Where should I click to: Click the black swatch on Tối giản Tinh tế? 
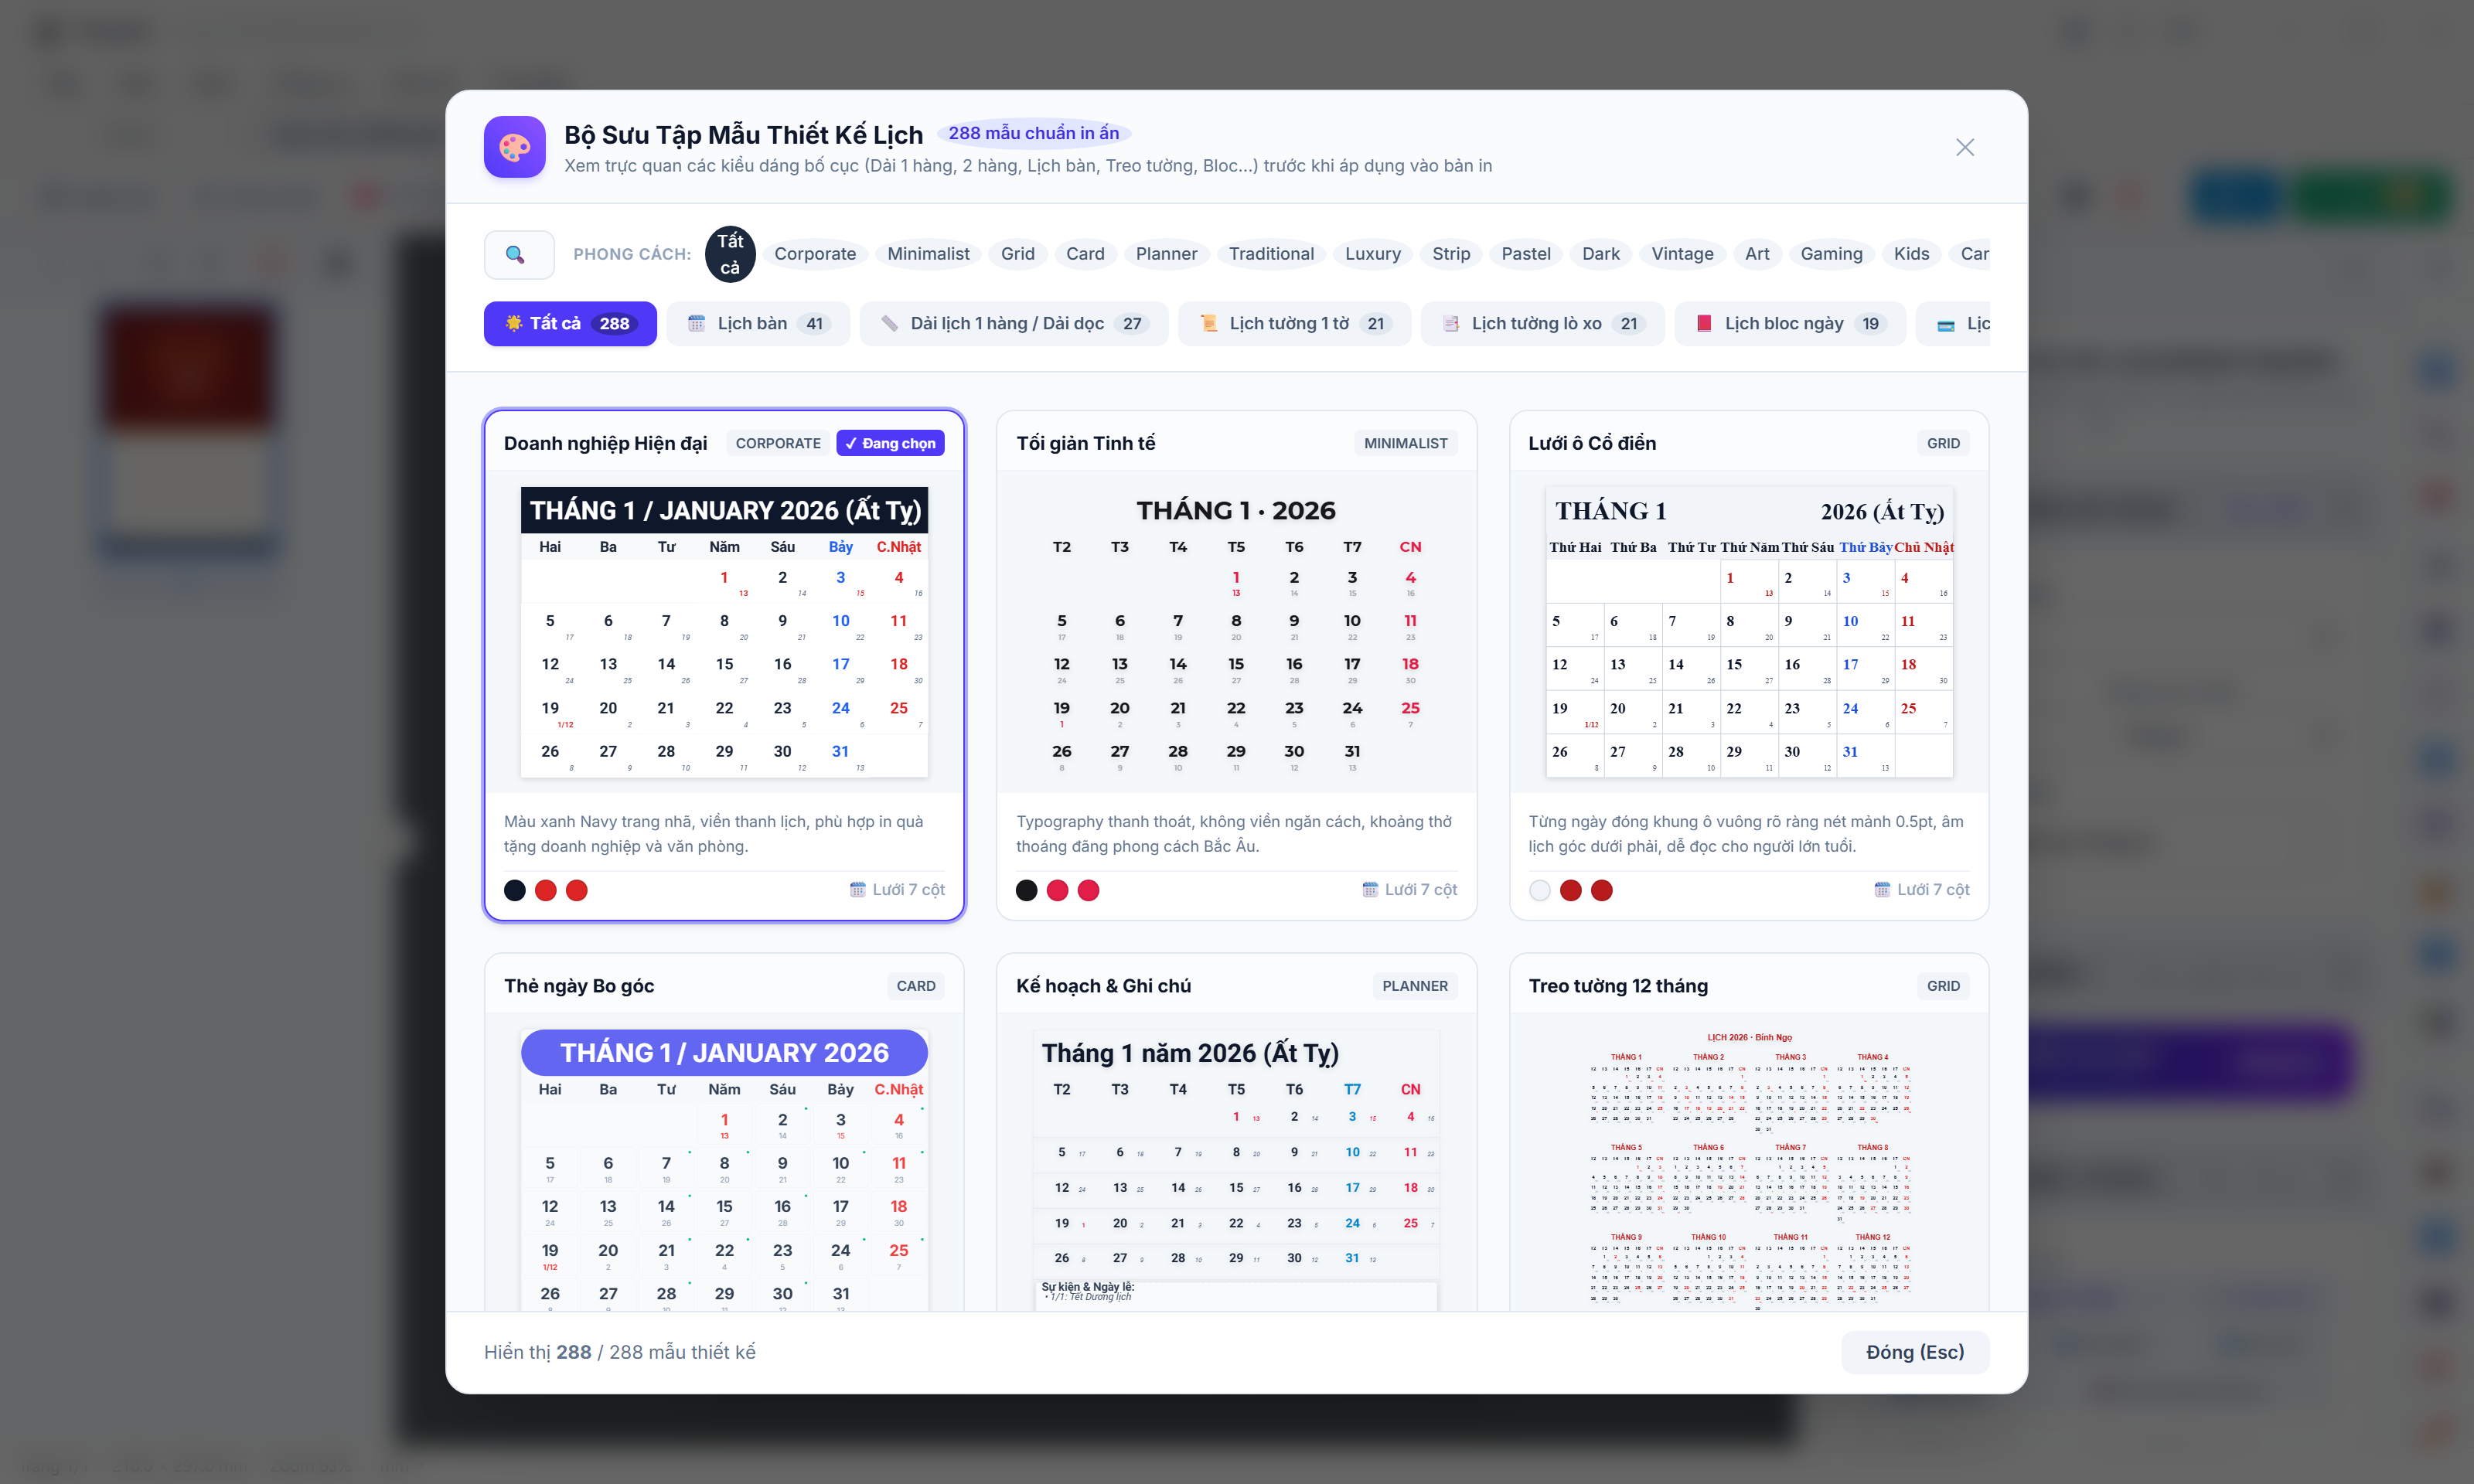(x=1026, y=890)
